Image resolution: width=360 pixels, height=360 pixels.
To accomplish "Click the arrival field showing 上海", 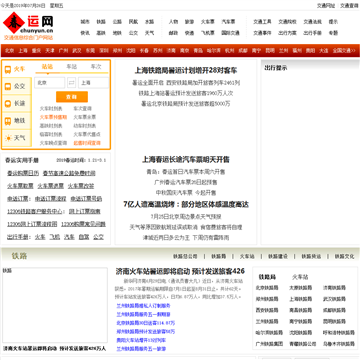I will point(93,83).
